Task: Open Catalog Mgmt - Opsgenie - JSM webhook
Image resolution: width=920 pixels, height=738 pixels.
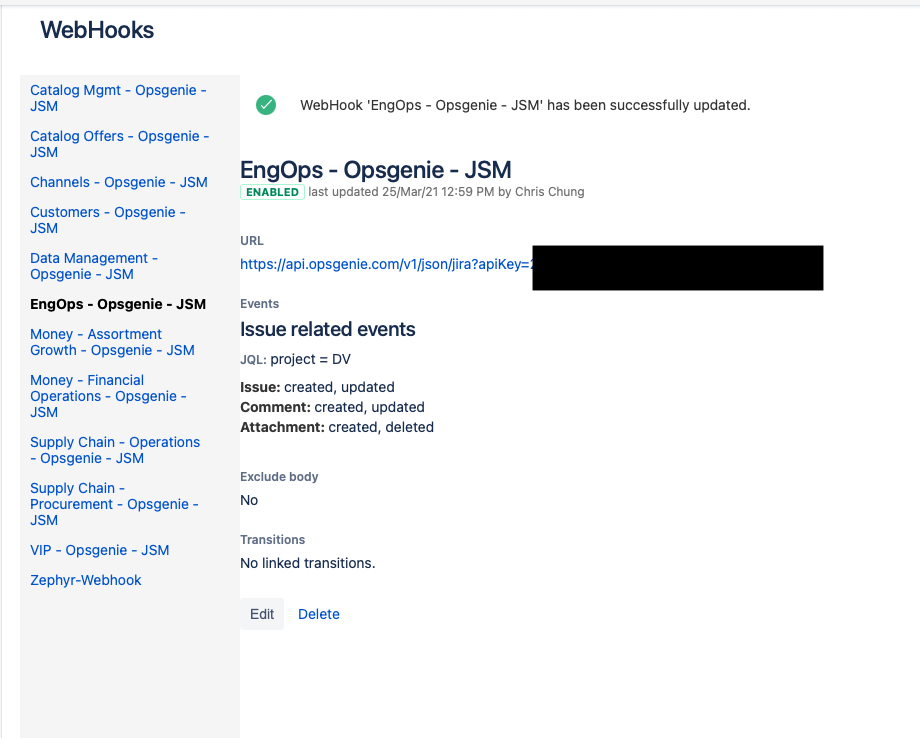Action: pyautogui.click(x=118, y=98)
